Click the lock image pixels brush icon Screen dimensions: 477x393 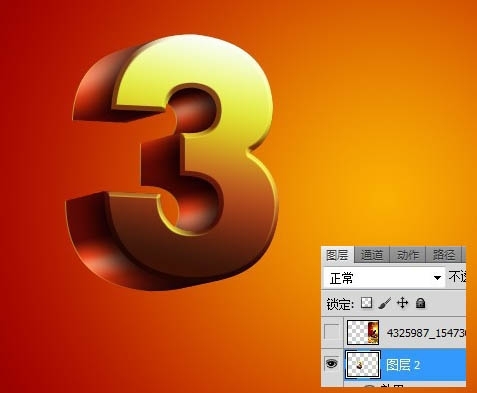coord(385,303)
